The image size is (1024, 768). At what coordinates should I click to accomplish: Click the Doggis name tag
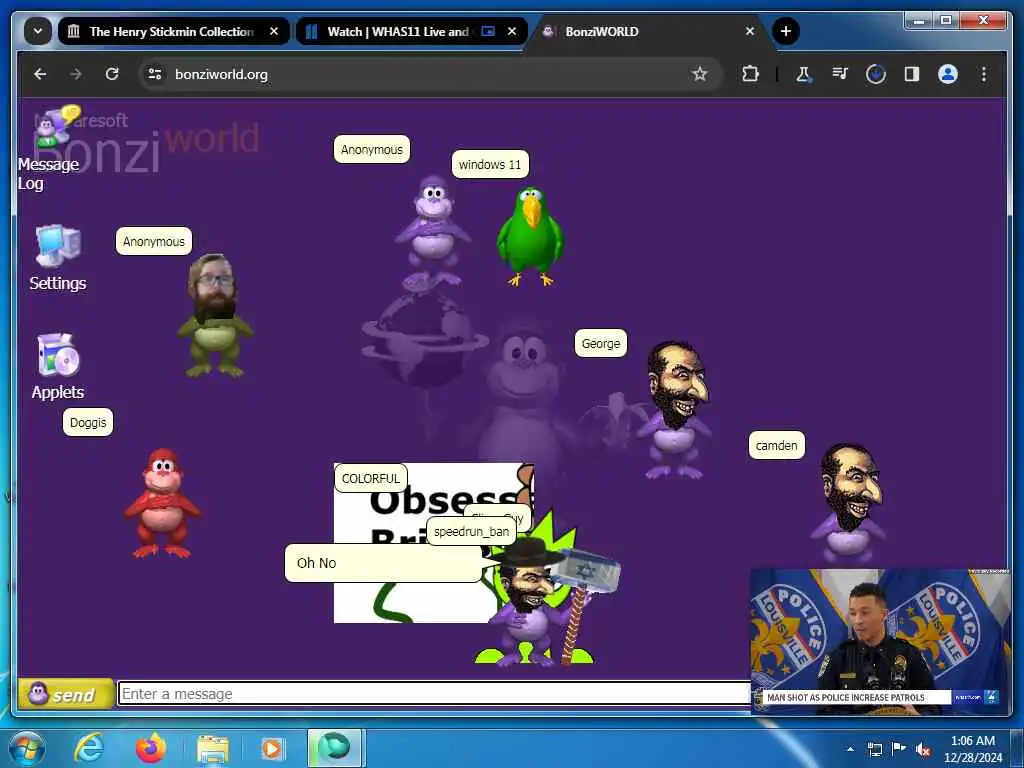pos(88,423)
